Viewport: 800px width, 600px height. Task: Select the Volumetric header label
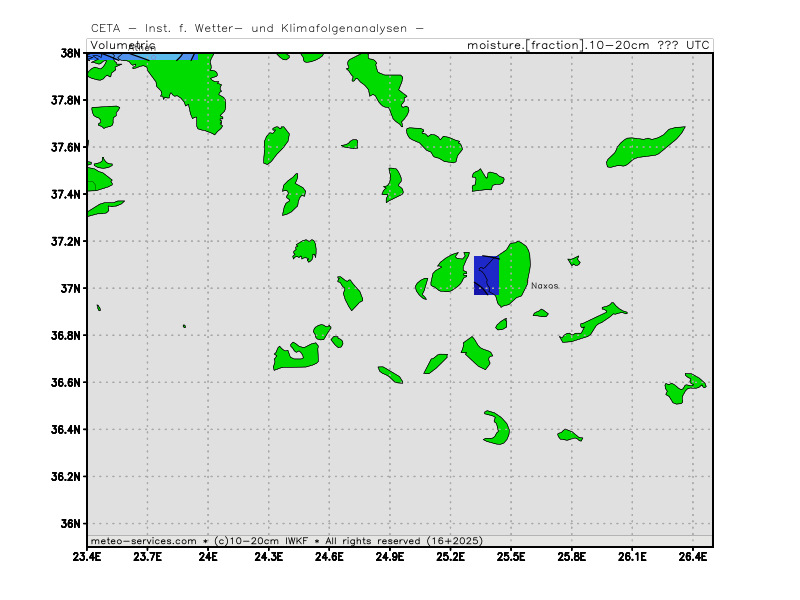tap(123, 45)
